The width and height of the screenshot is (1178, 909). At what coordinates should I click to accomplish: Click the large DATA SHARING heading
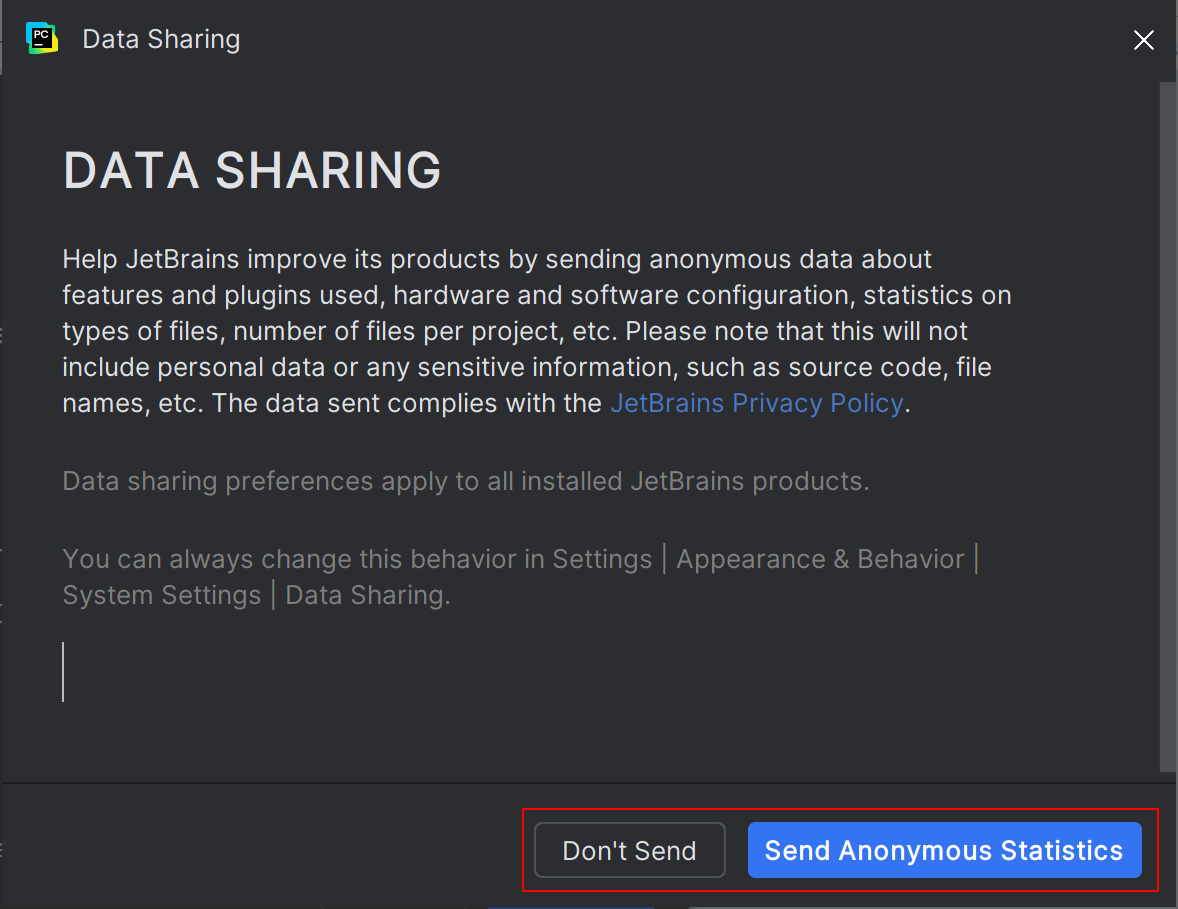(252, 170)
